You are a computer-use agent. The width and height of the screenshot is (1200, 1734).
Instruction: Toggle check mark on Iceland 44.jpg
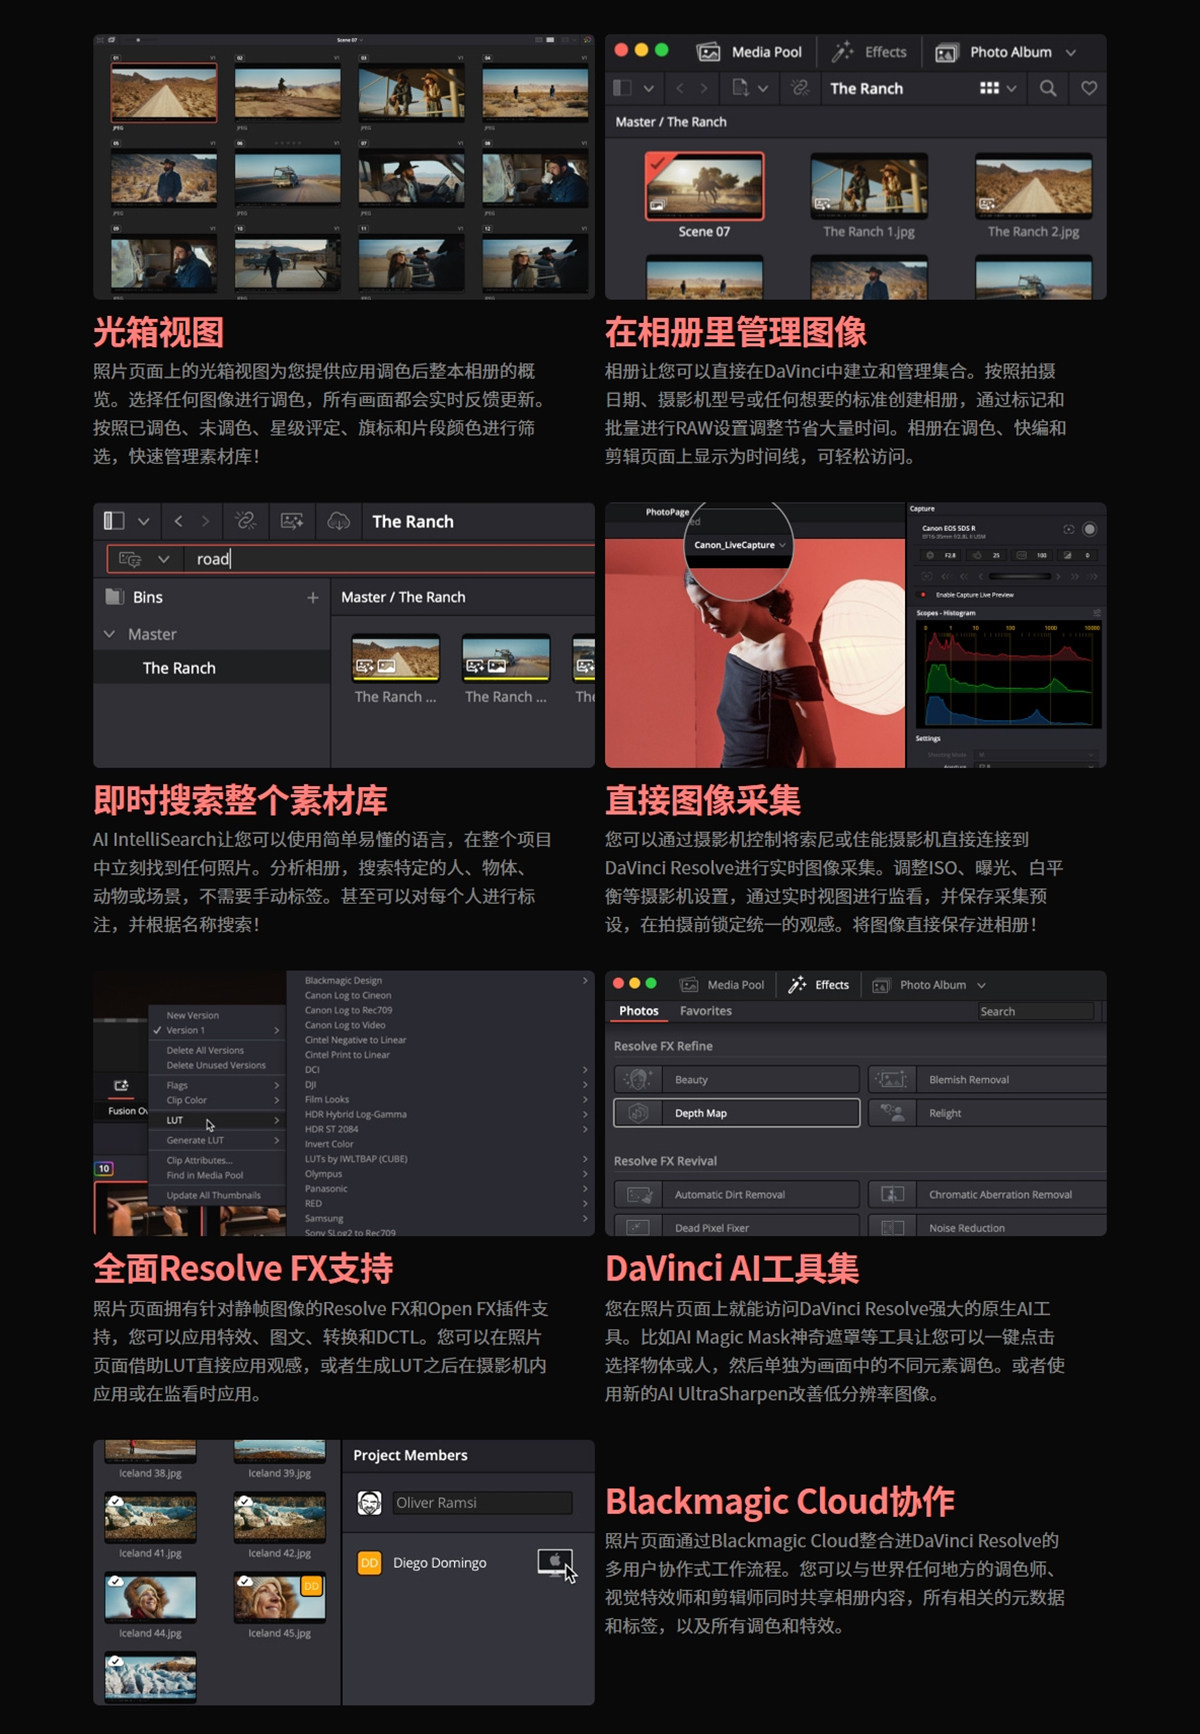pos(116,1581)
